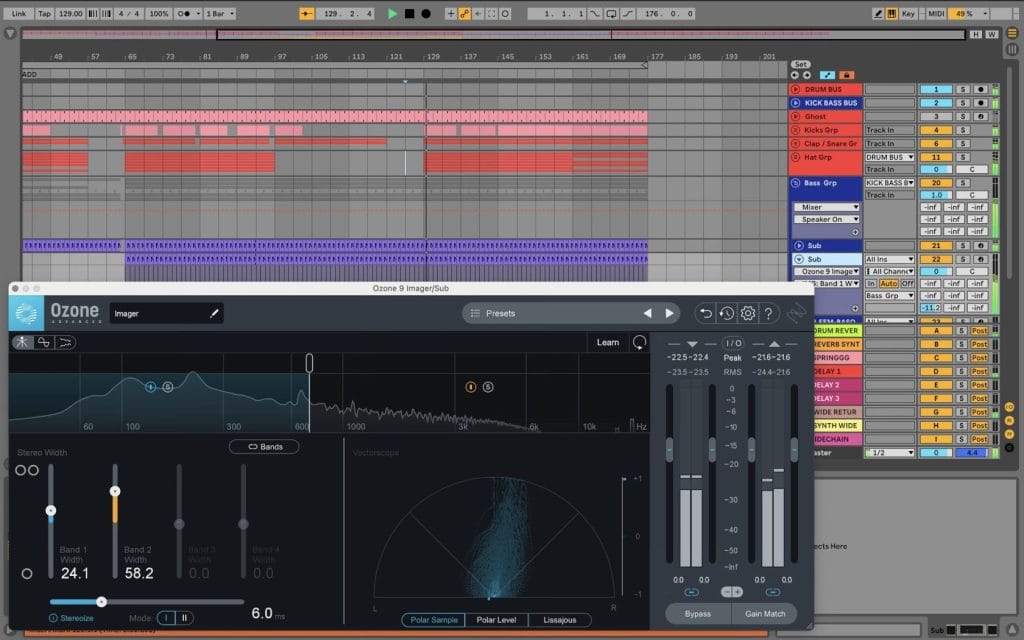The height and width of the screenshot is (640, 1024).
Task: Switch vectorscope to Polar Level tab
Action: [496, 620]
